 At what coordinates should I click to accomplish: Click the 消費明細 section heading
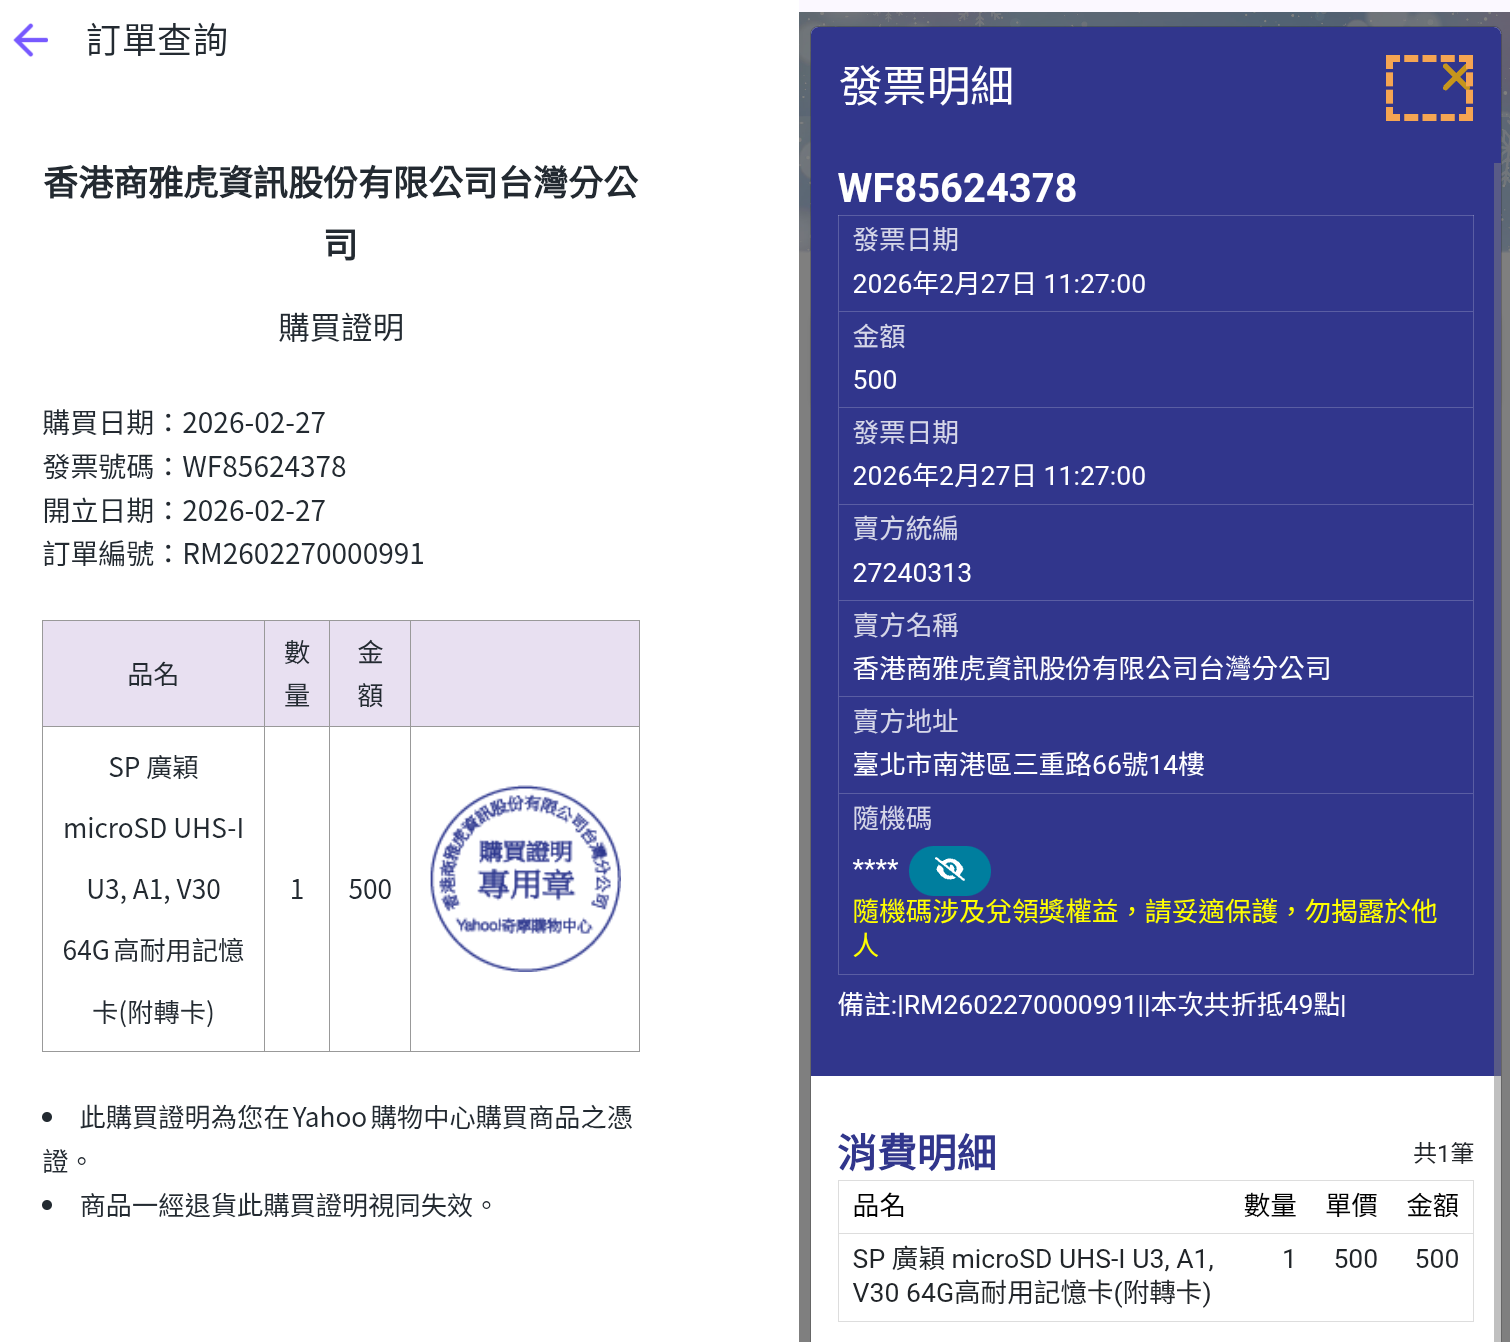[x=917, y=1152]
